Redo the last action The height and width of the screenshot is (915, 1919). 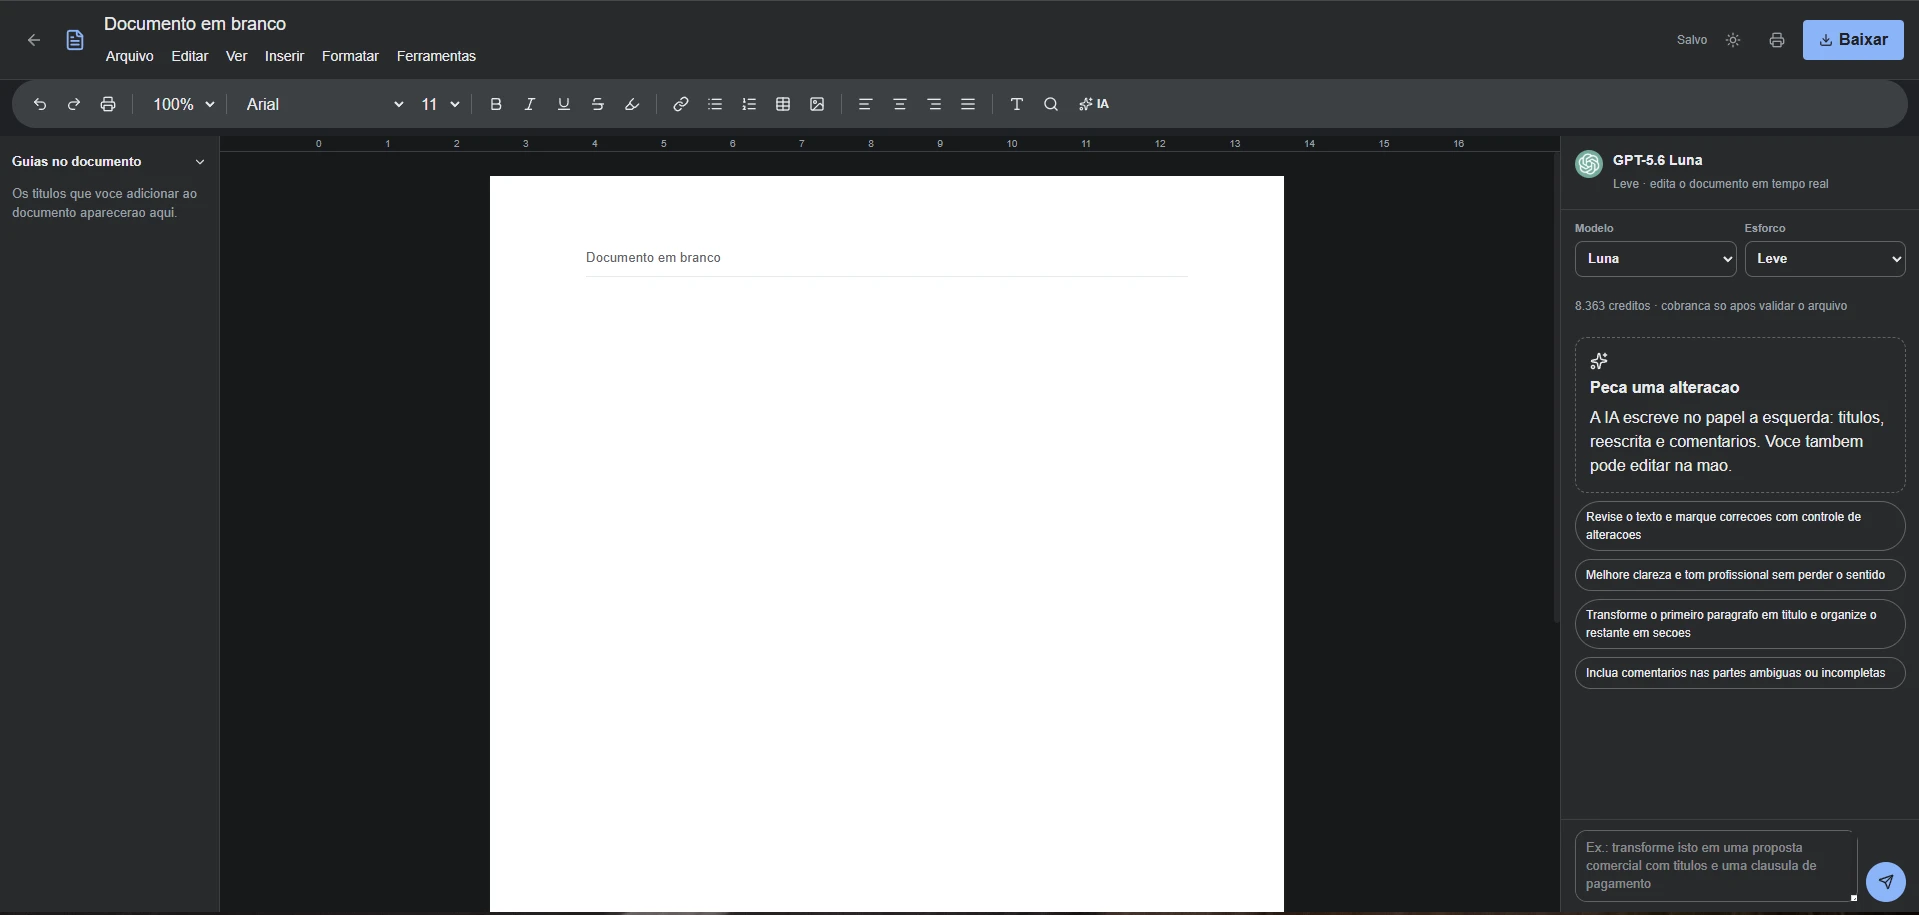[74, 104]
